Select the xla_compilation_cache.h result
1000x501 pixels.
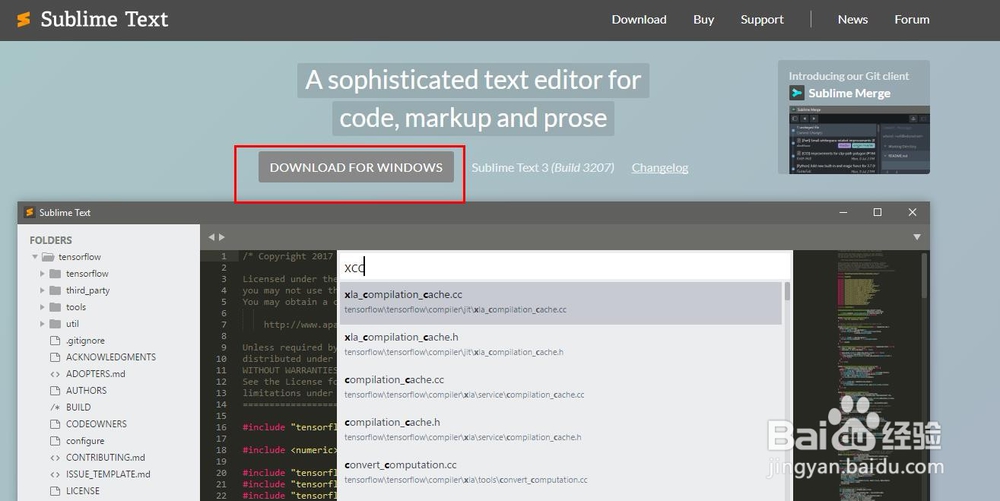coord(561,345)
